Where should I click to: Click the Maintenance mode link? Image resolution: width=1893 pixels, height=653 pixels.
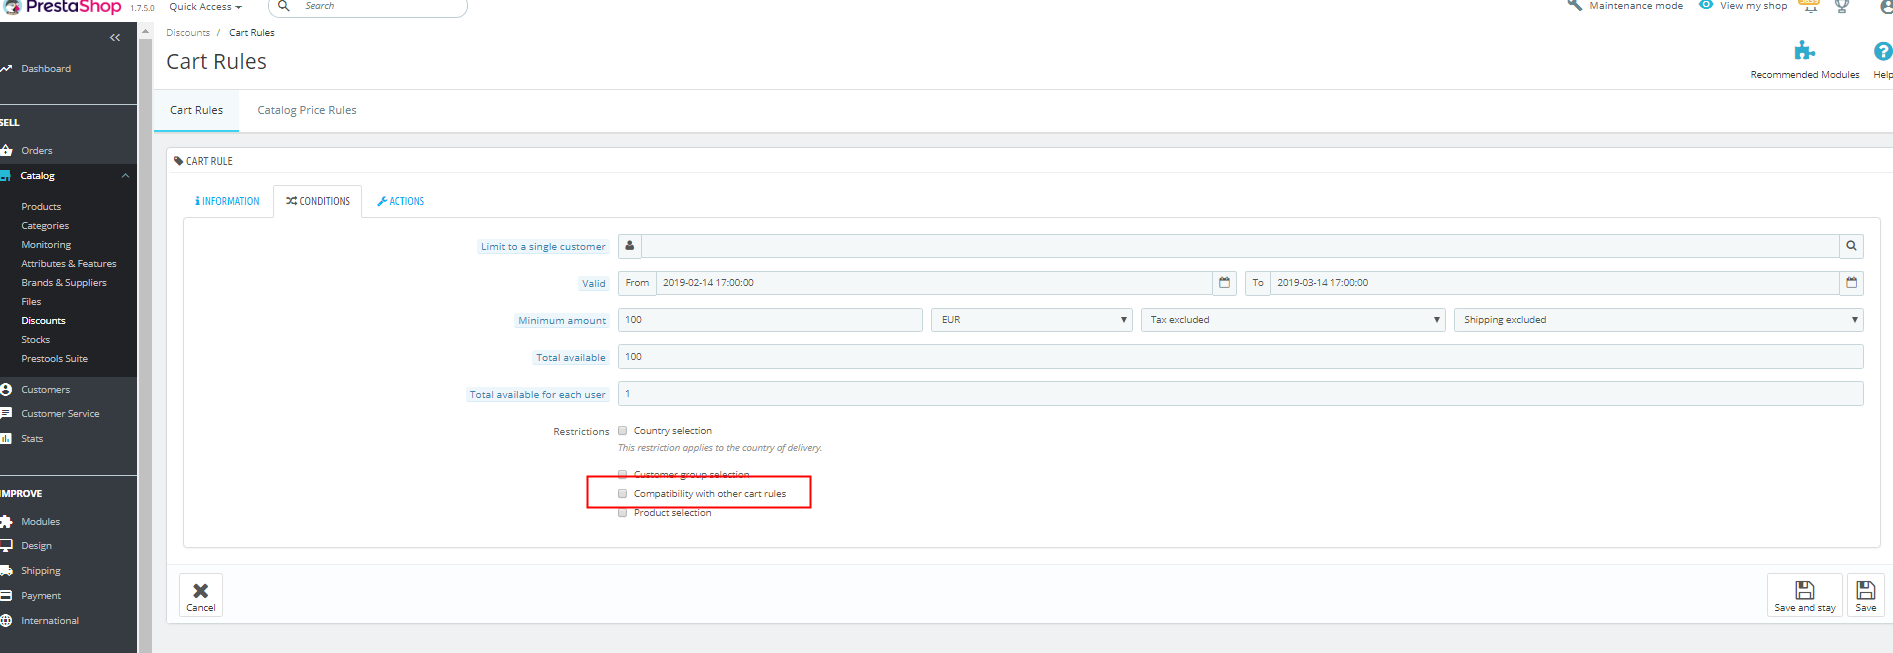(x=1636, y=6)
